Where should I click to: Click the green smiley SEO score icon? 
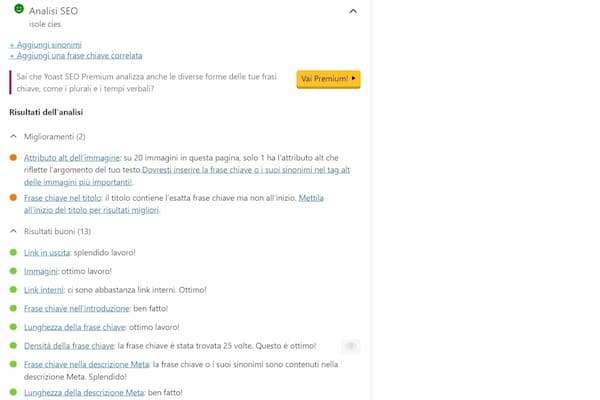click(19, 9)
